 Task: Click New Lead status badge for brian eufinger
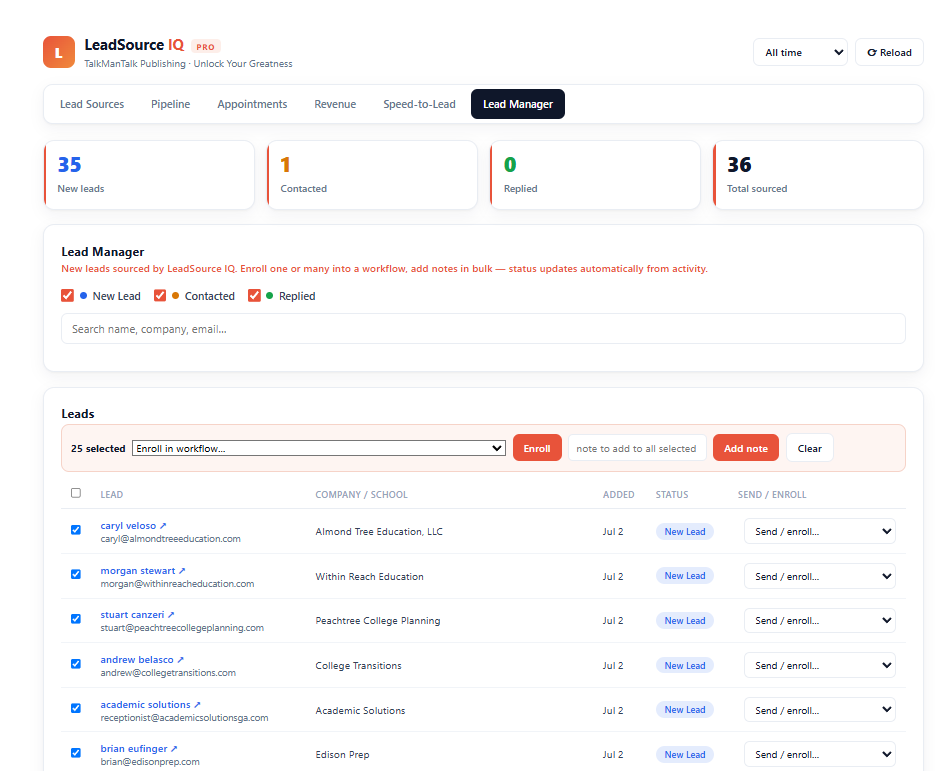[685, 755]
